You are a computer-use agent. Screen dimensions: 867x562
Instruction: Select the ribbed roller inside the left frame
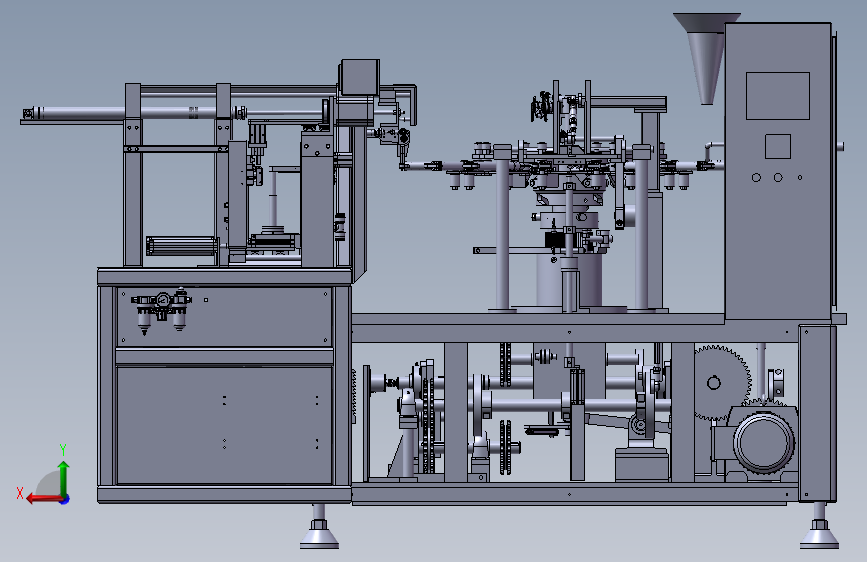181,246
